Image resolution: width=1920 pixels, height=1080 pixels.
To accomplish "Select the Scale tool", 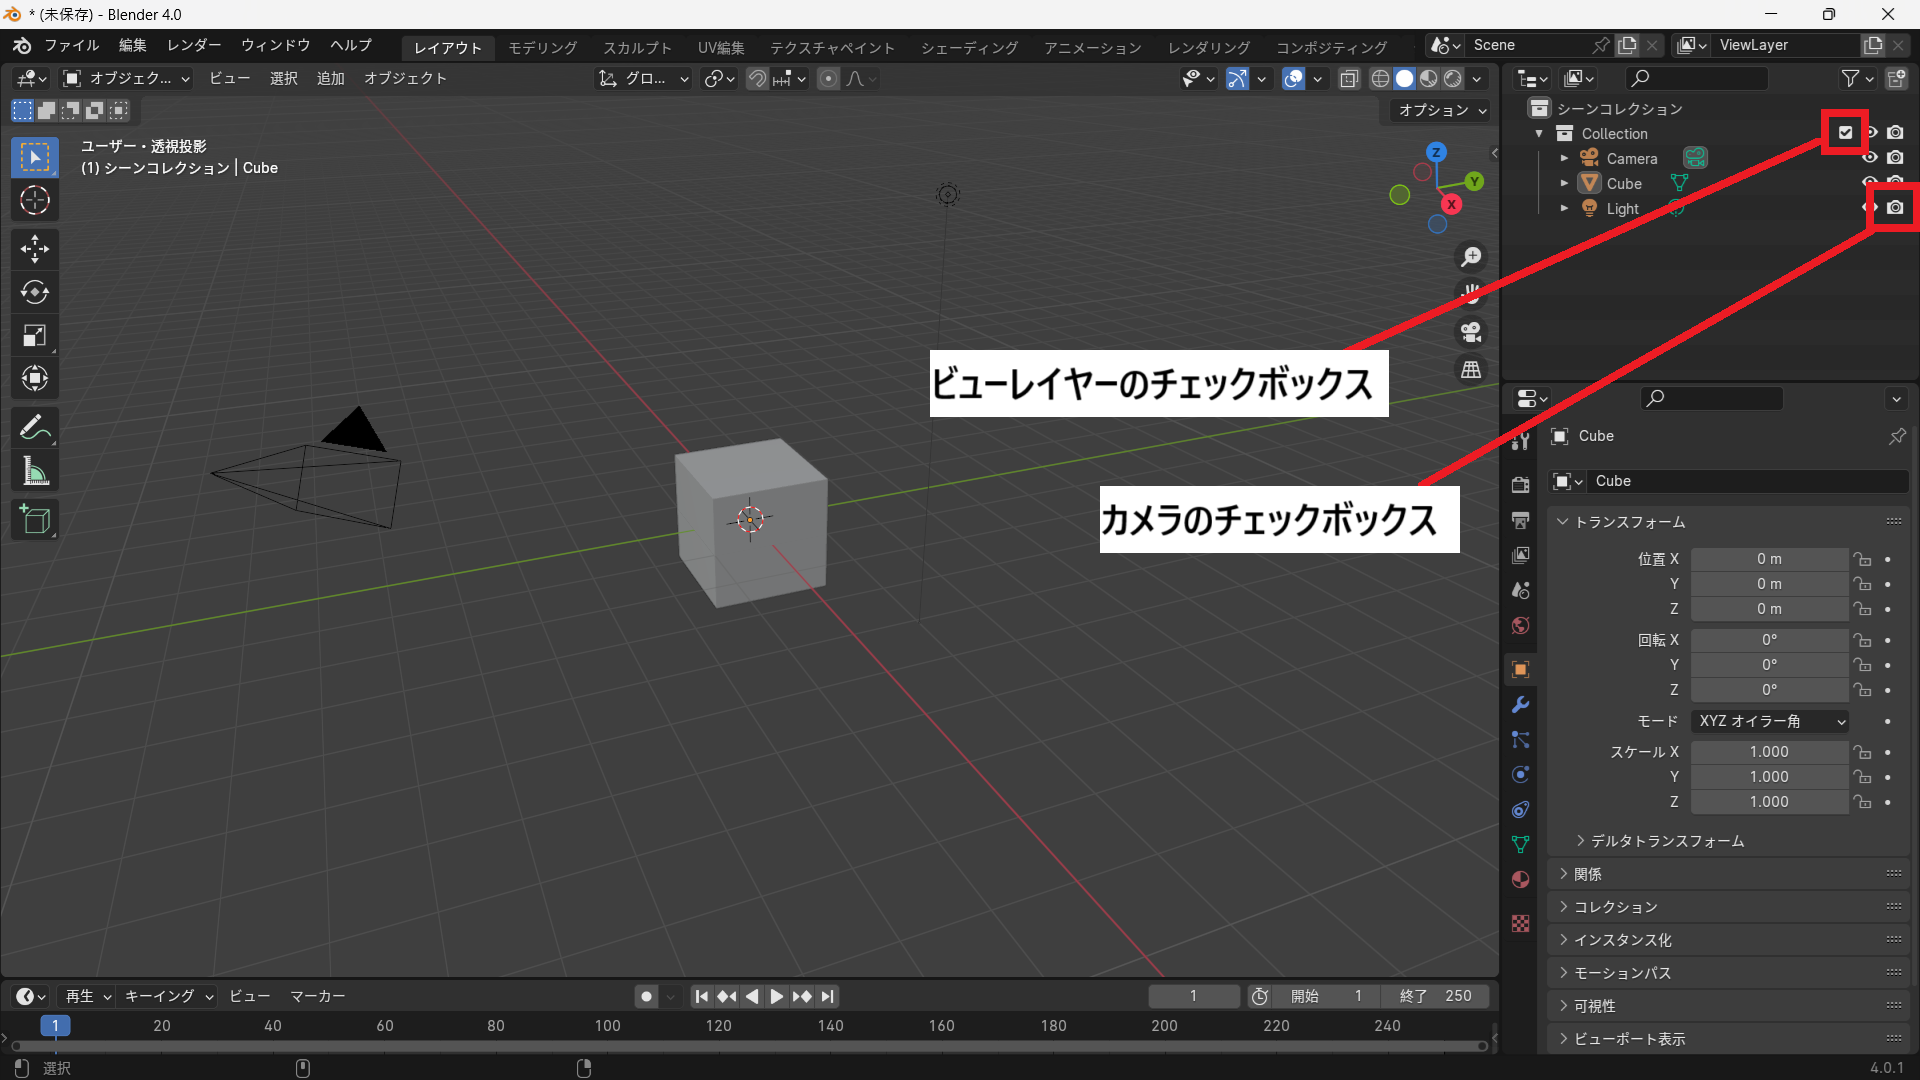I will (35, 335).
